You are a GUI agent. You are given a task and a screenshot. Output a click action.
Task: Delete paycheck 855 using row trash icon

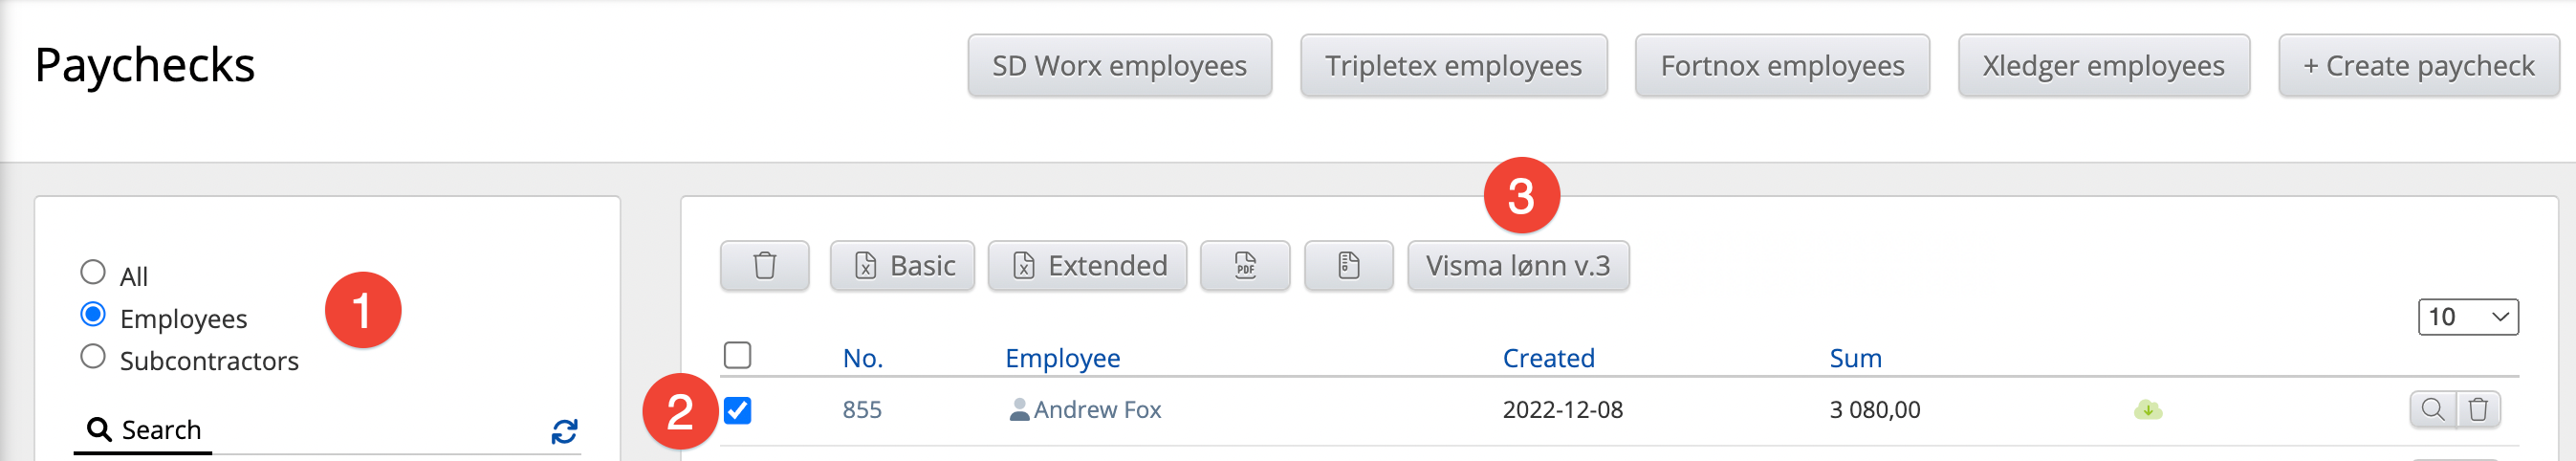[2478, 410]
